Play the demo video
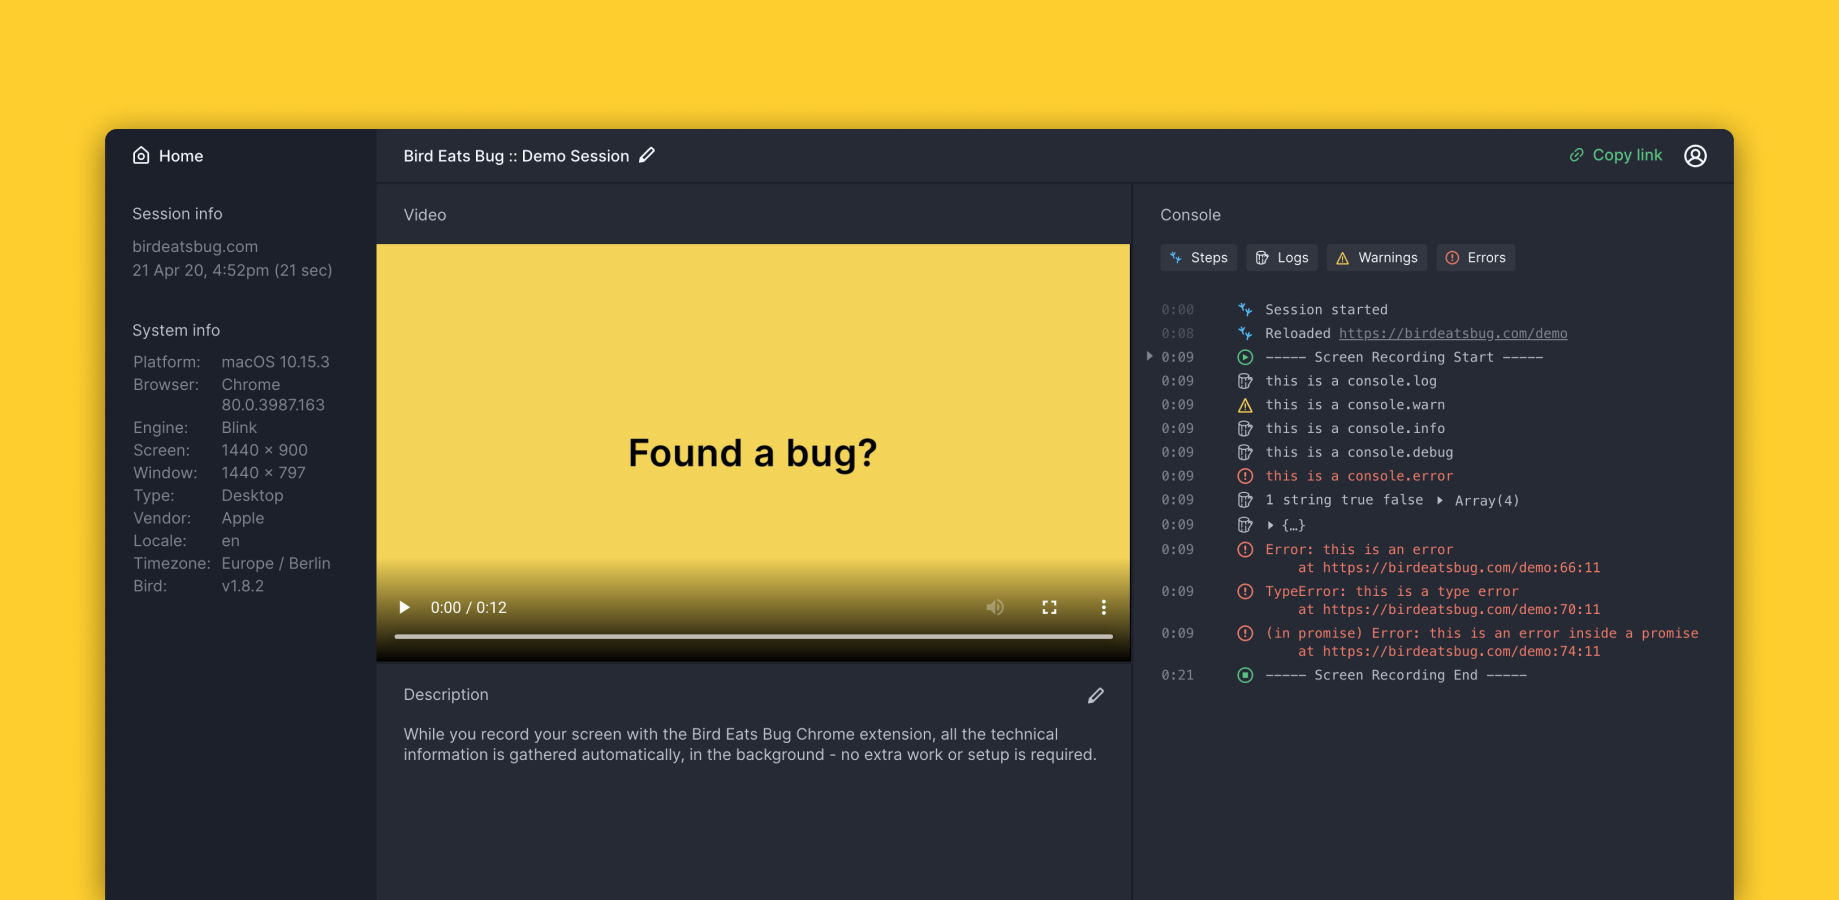Screen dimensions: 1839x900 pos(404,607)
